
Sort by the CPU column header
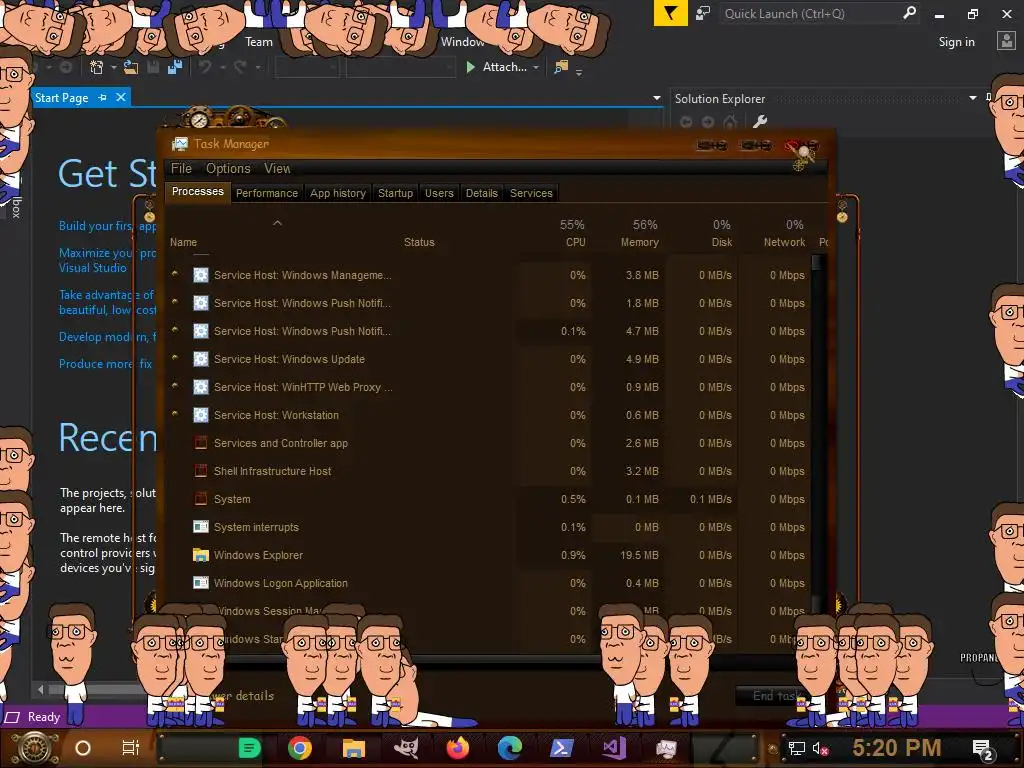pos(575,242)
